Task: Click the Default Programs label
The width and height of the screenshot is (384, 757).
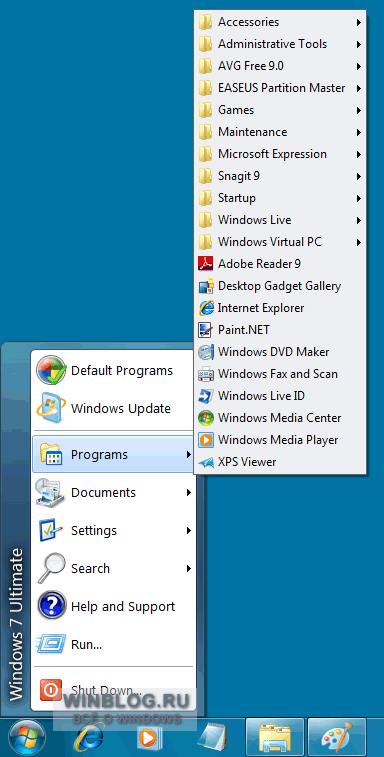Action: coord(122,371)
